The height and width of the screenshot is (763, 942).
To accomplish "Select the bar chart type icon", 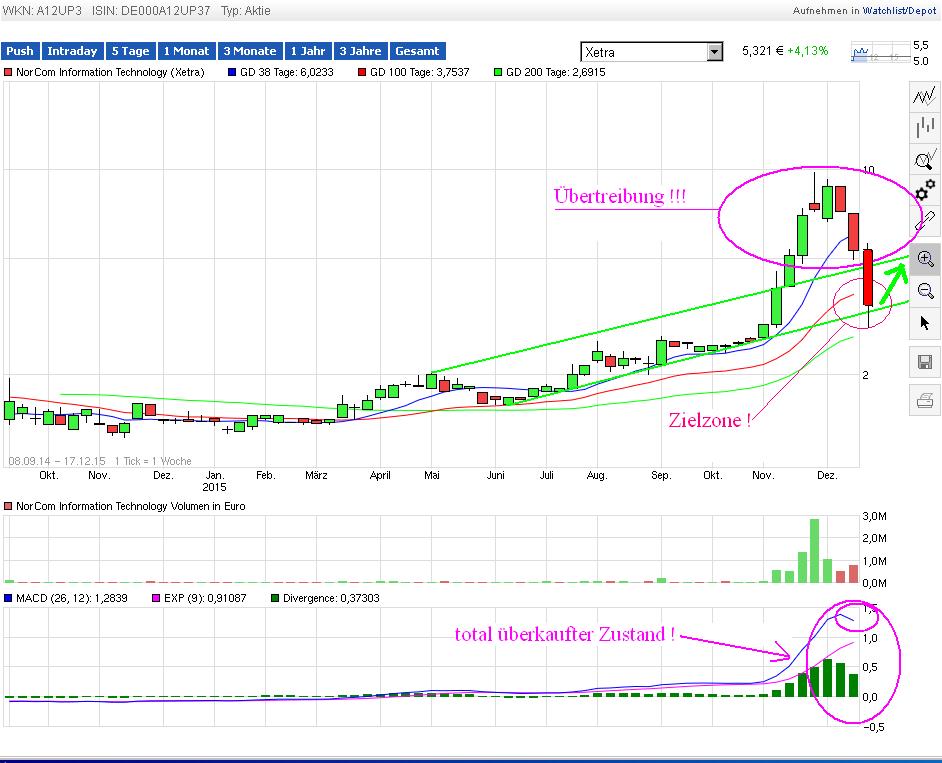I will point(924,127).
